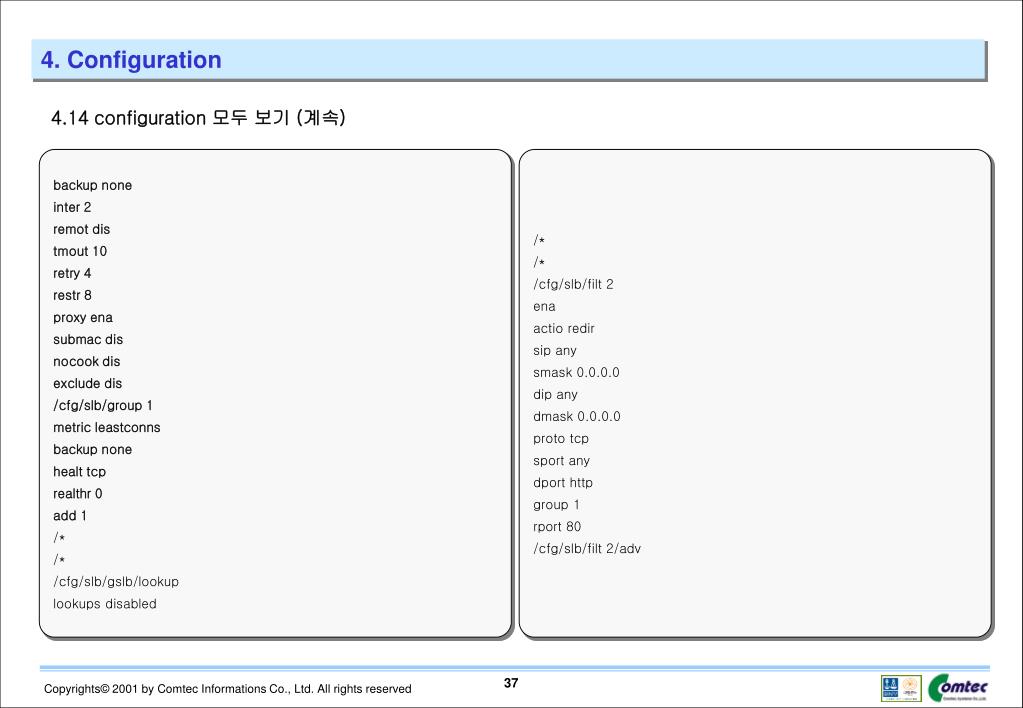Select the 'proxy ena' line
Image resolution: width=1023 pixels, height=708 pixels.
[x=83, y=318]
